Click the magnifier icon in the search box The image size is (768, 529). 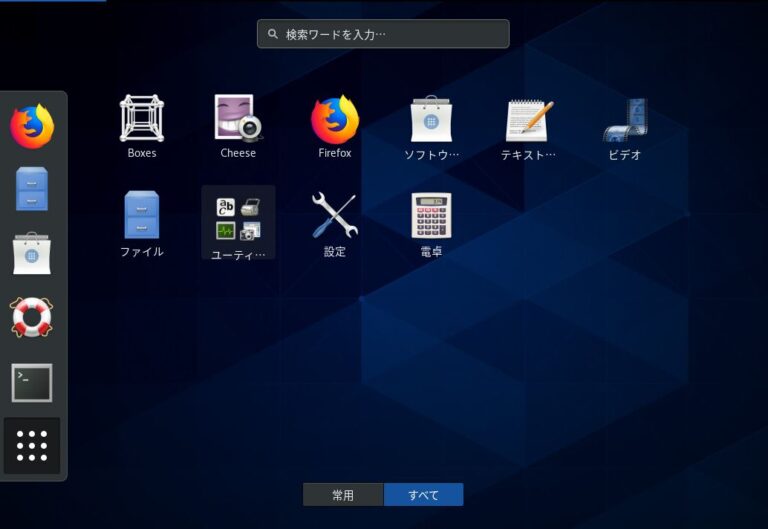273,34
